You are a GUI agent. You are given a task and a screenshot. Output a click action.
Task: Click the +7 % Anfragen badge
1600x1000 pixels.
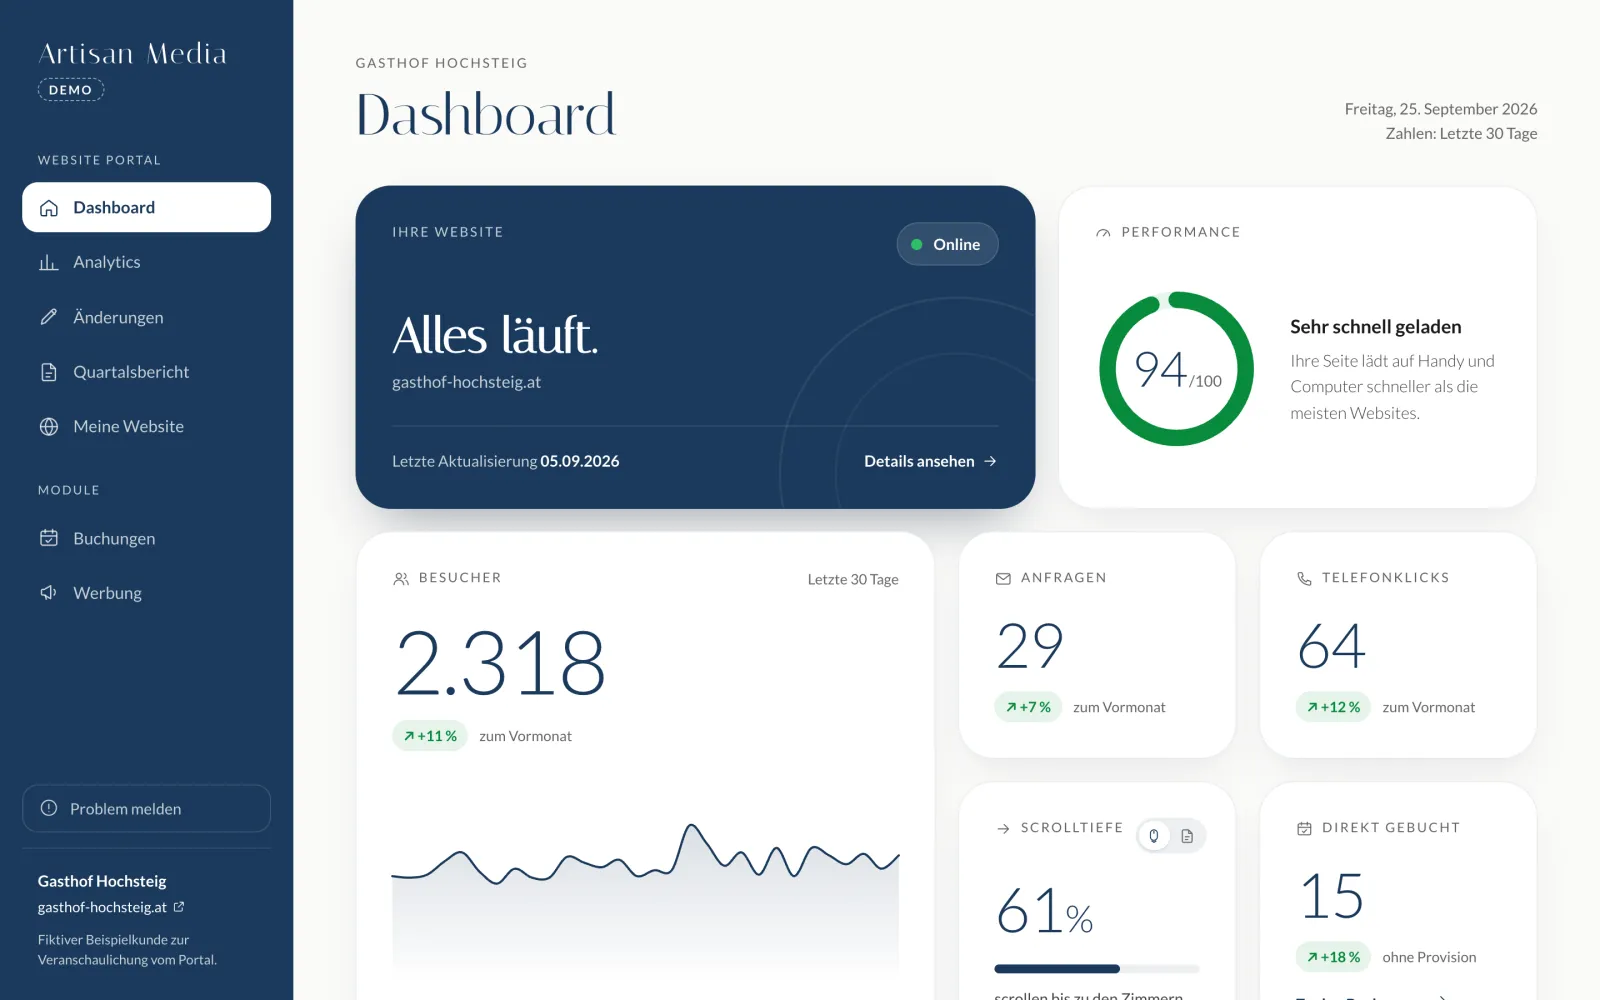[1028, 707]
